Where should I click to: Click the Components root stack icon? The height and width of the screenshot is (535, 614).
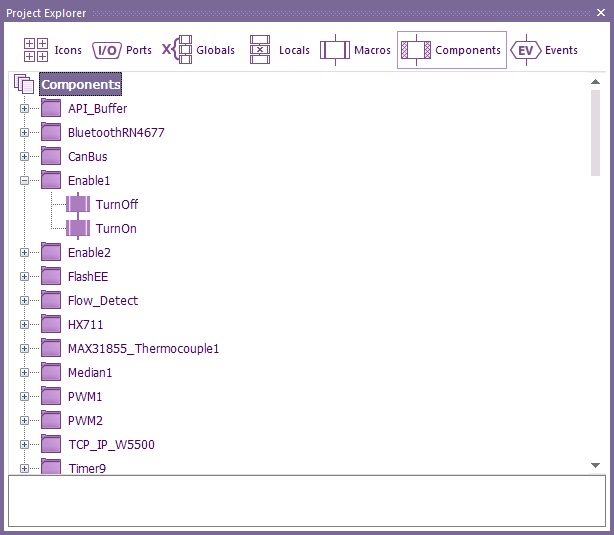pos(25,85)
